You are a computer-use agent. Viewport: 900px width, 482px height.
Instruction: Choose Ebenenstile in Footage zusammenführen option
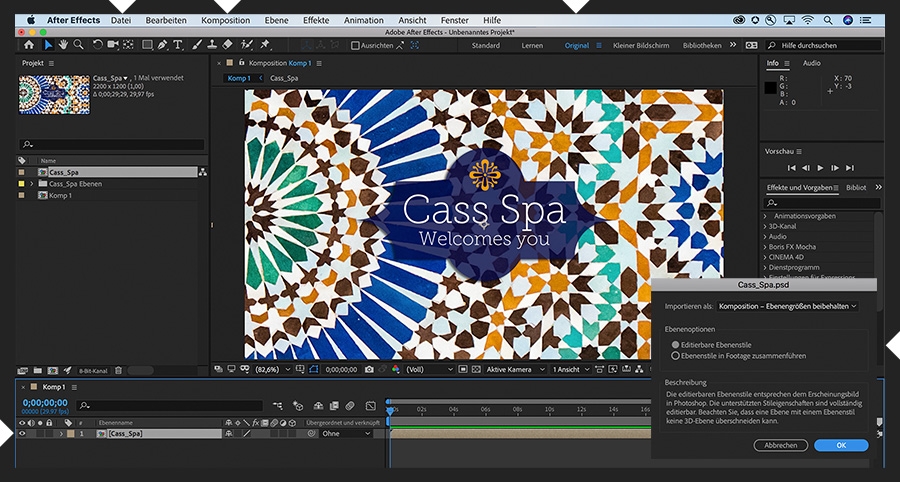(x=676, y=355)
